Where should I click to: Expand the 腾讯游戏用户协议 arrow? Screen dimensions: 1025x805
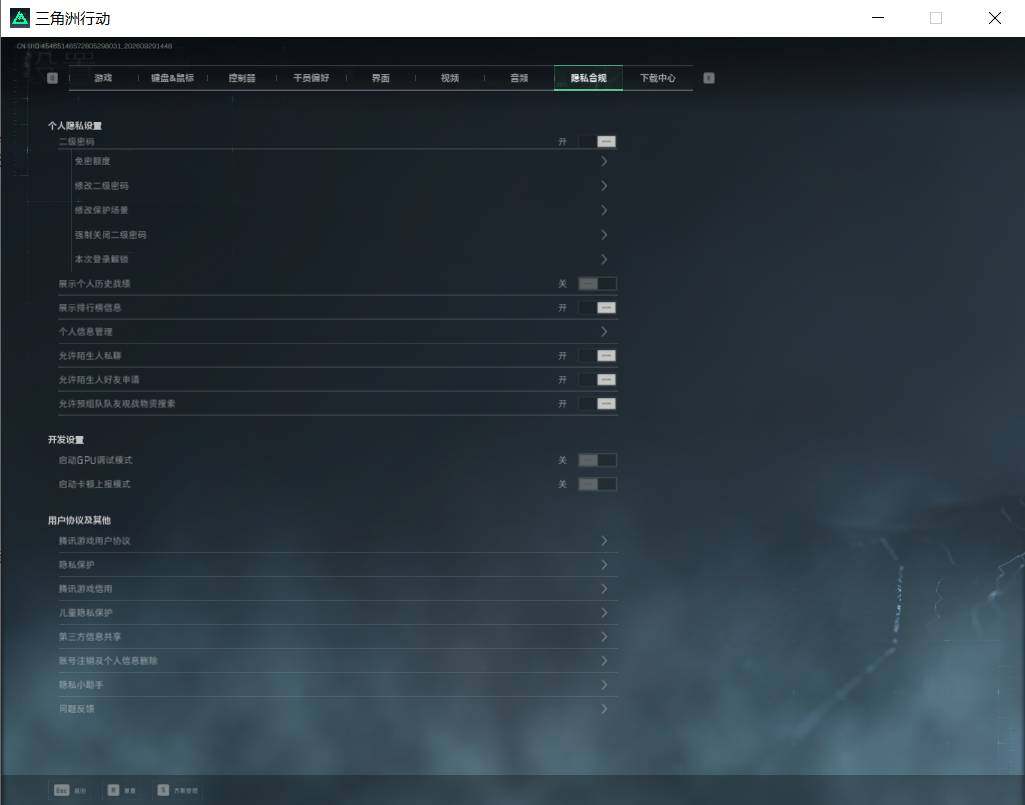click(x=604, y=541)
